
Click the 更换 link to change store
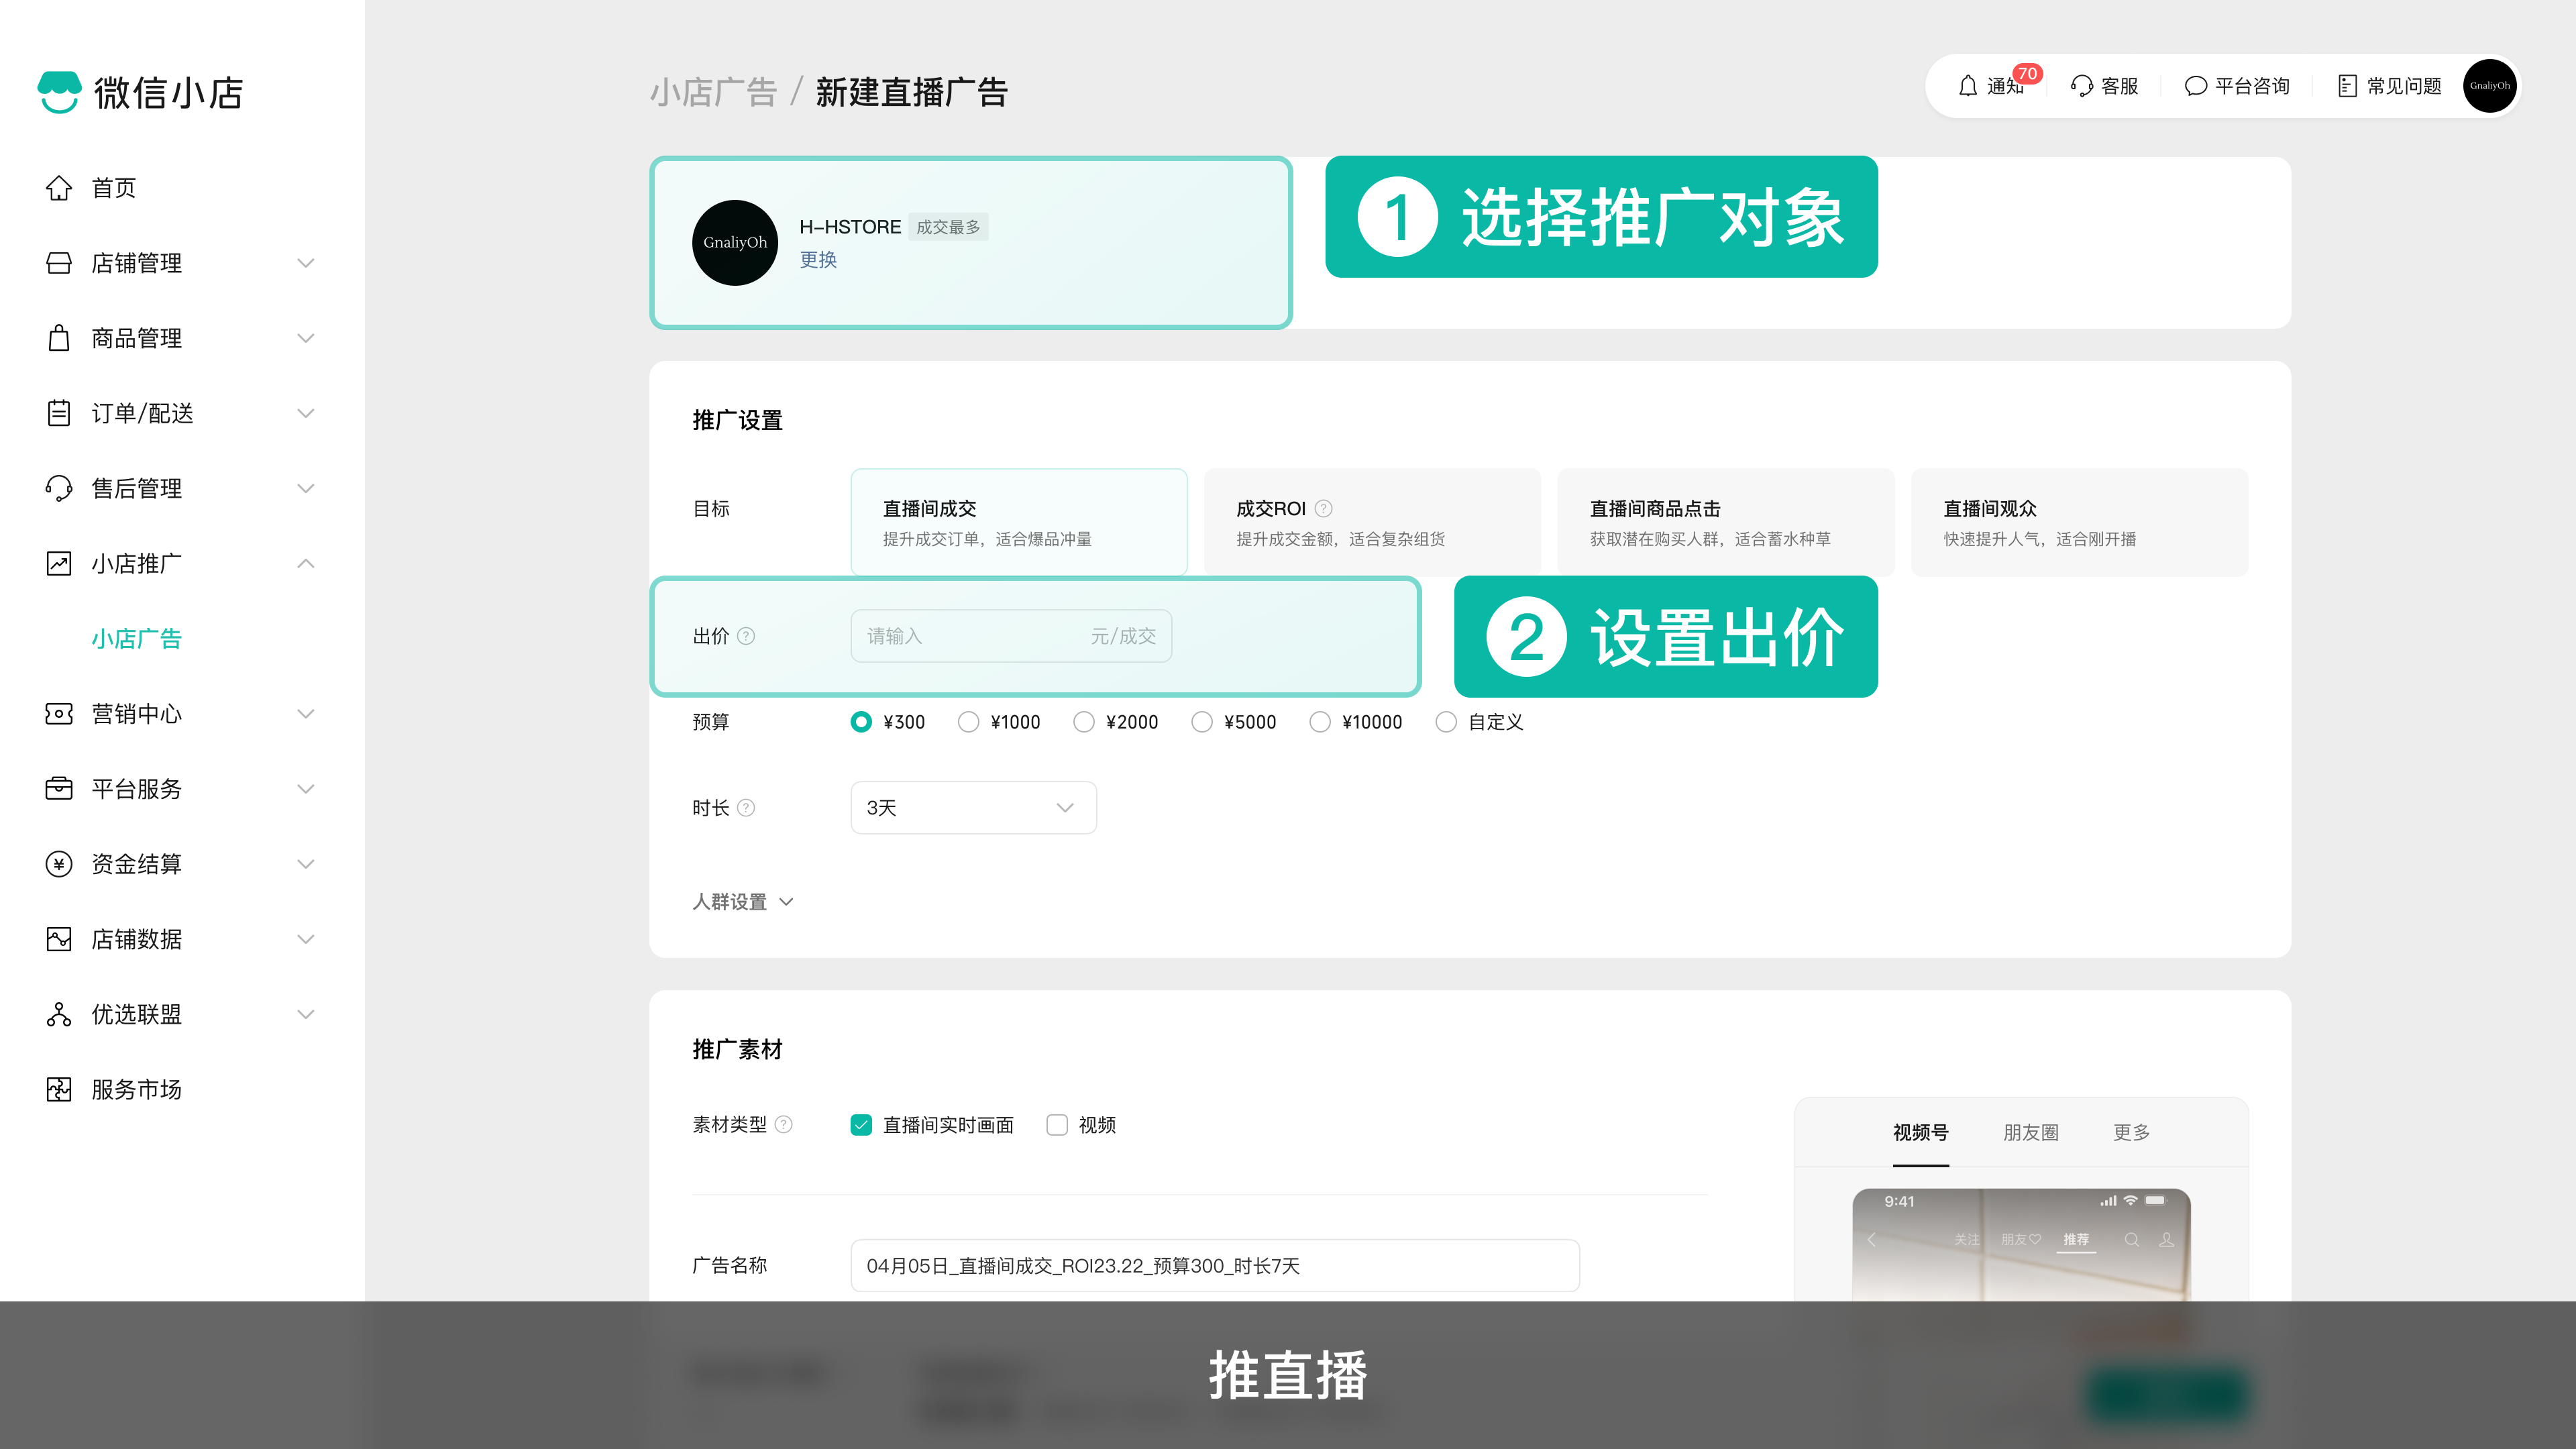(x=818, y=260)
